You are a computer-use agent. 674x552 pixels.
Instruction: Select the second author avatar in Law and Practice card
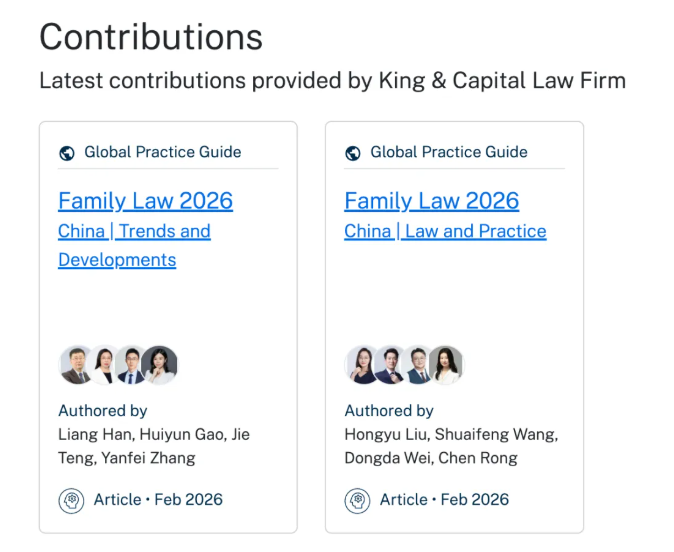point(390,365)
